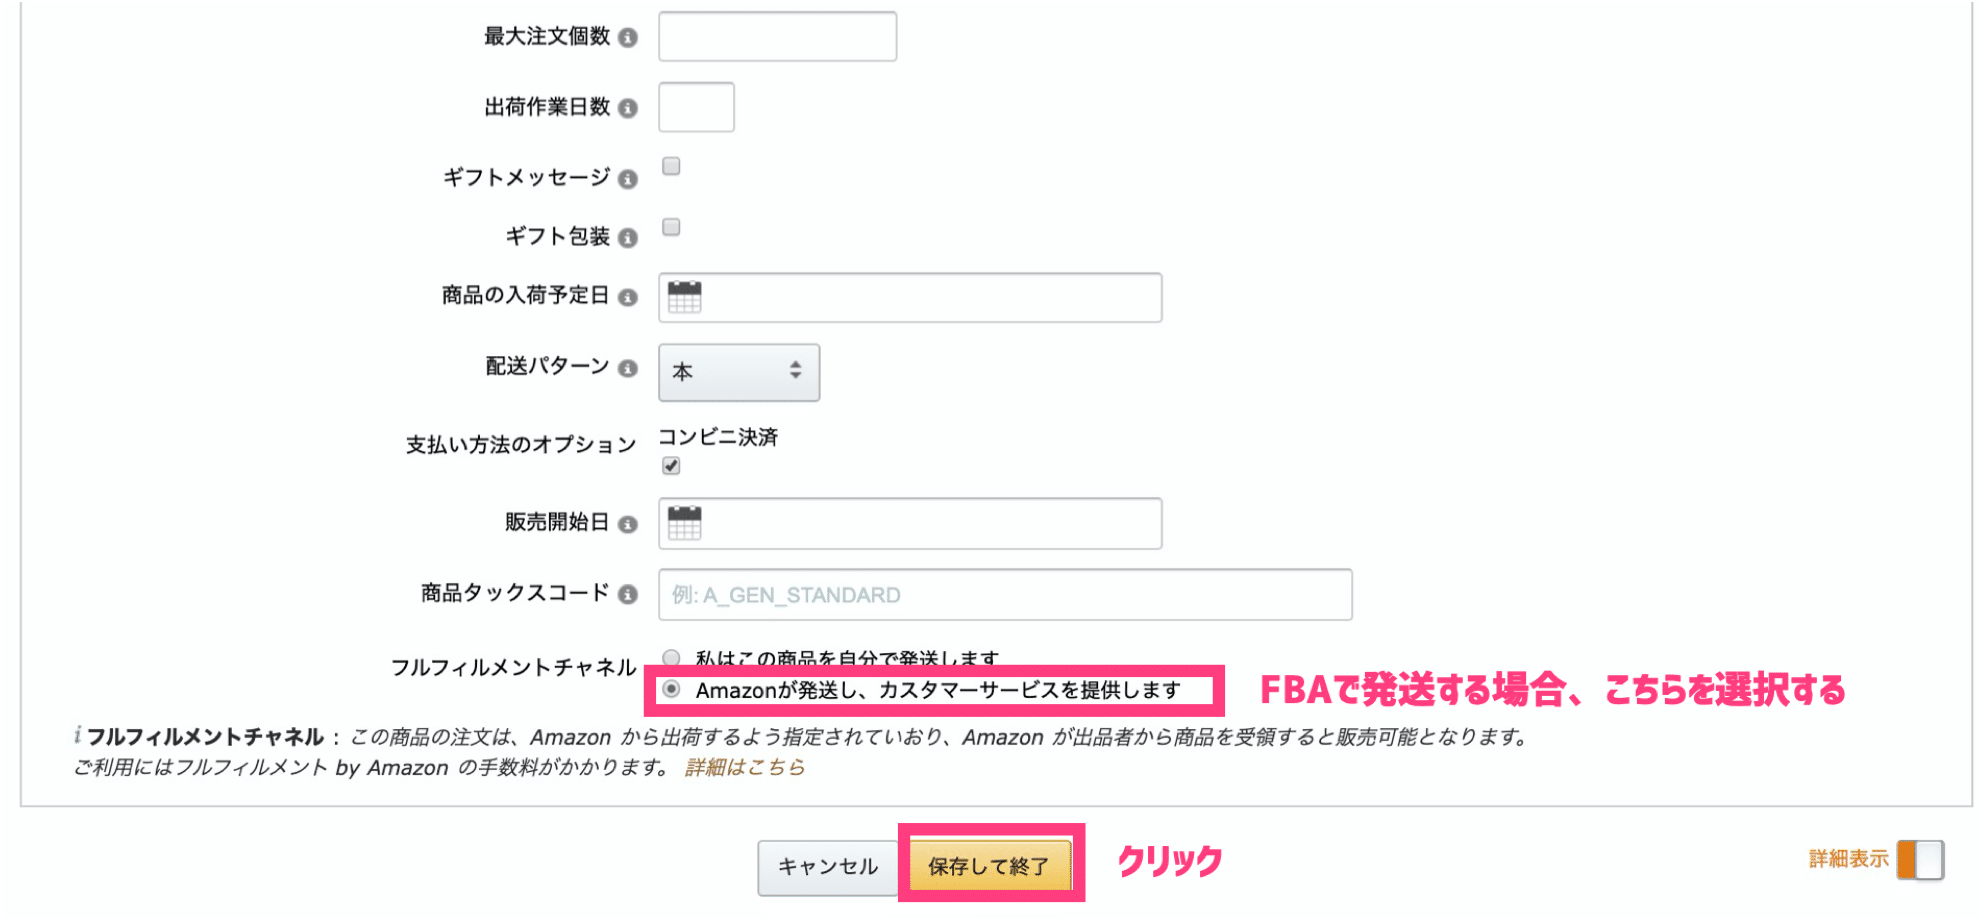Enable the ギフト包装 checkbox
The width and height of the screenshot is (1981, 918).
coord(672,227)
